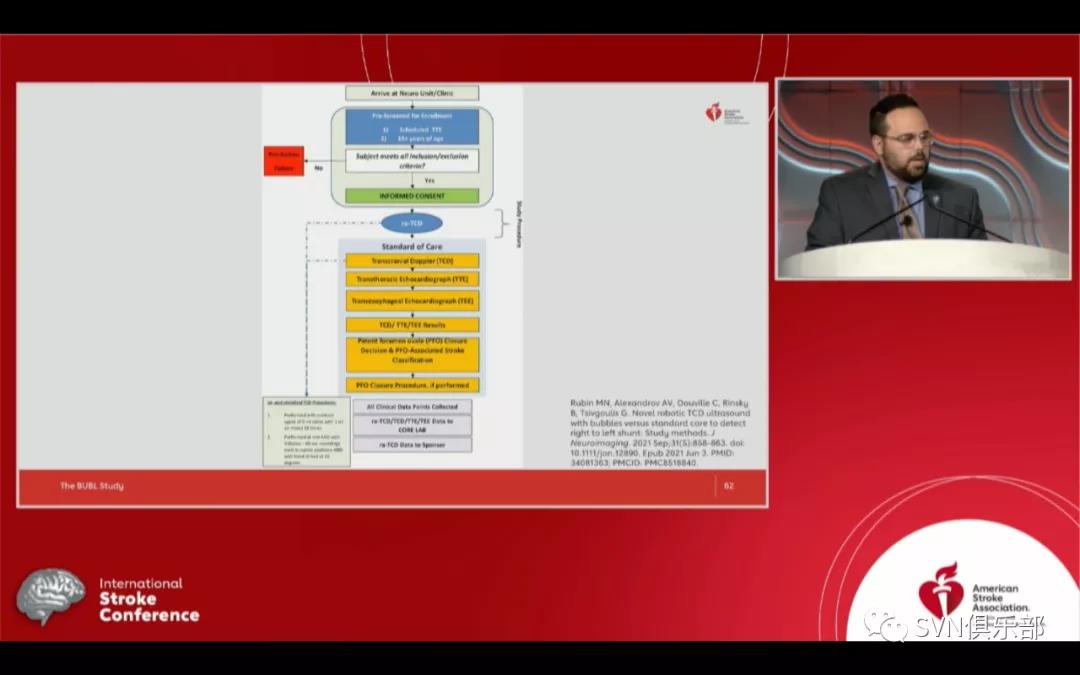Click 'Transcranial Doppler (TCD)' box
The width and height of the screenshot is (1080, 675).
click(412, 262)
